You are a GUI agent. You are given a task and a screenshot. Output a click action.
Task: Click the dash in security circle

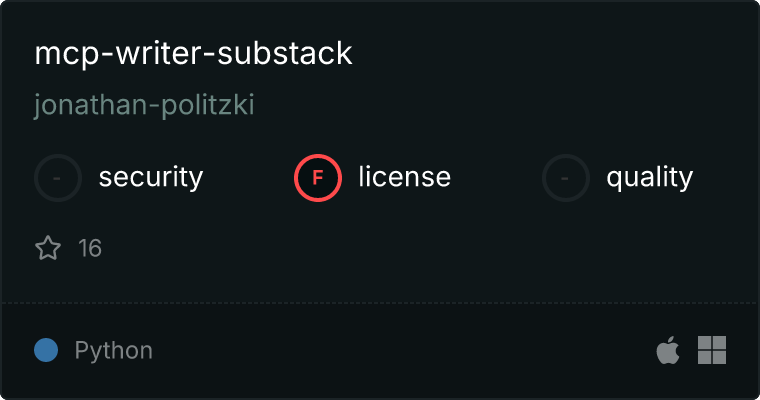pos(58,178)
